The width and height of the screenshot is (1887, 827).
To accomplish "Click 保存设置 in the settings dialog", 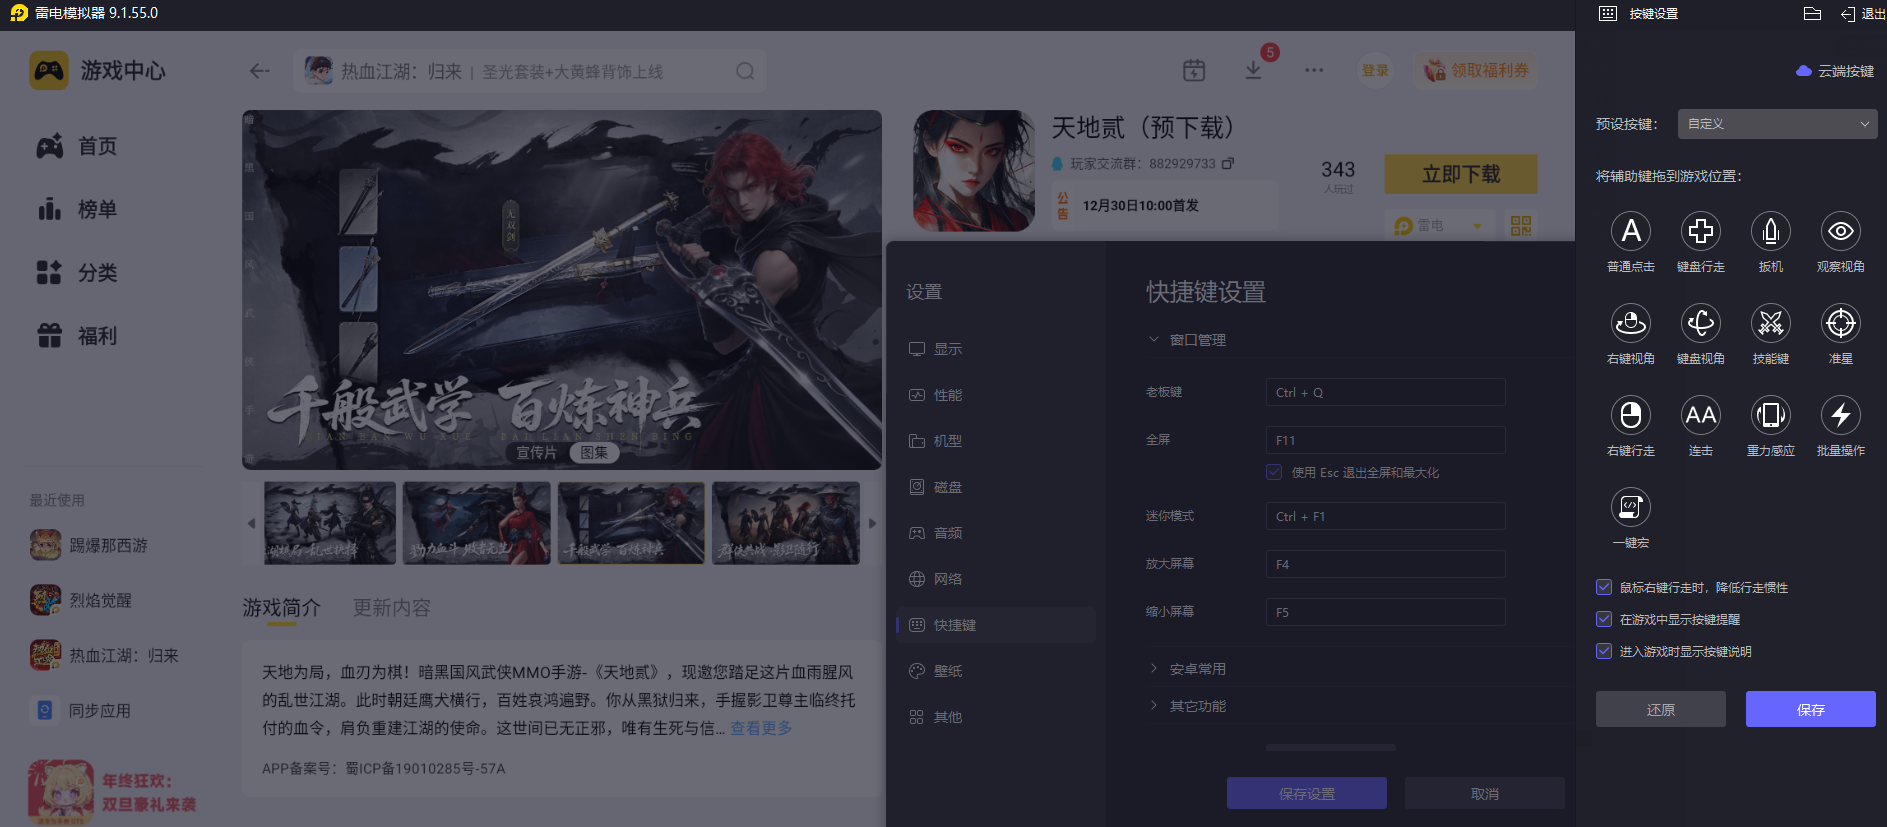I will [1307, 793].
